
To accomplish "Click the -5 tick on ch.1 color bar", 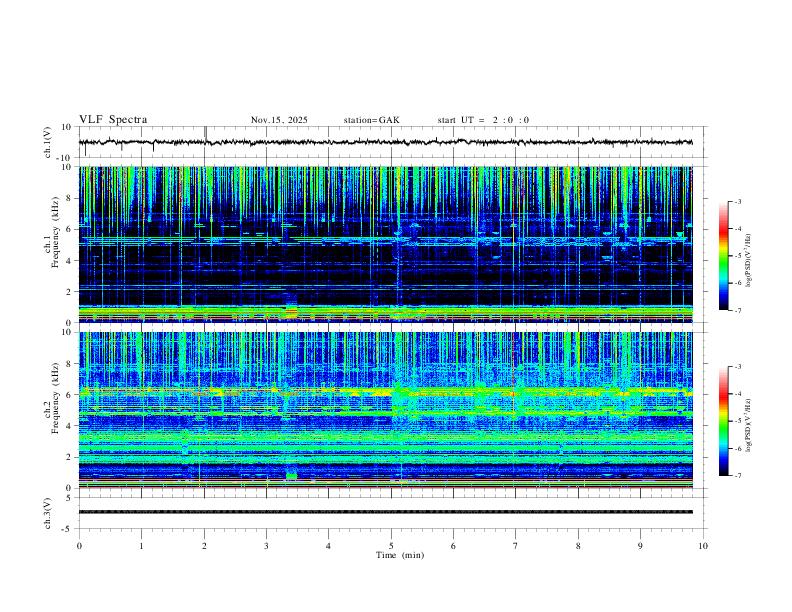I will tap(737, 256).
